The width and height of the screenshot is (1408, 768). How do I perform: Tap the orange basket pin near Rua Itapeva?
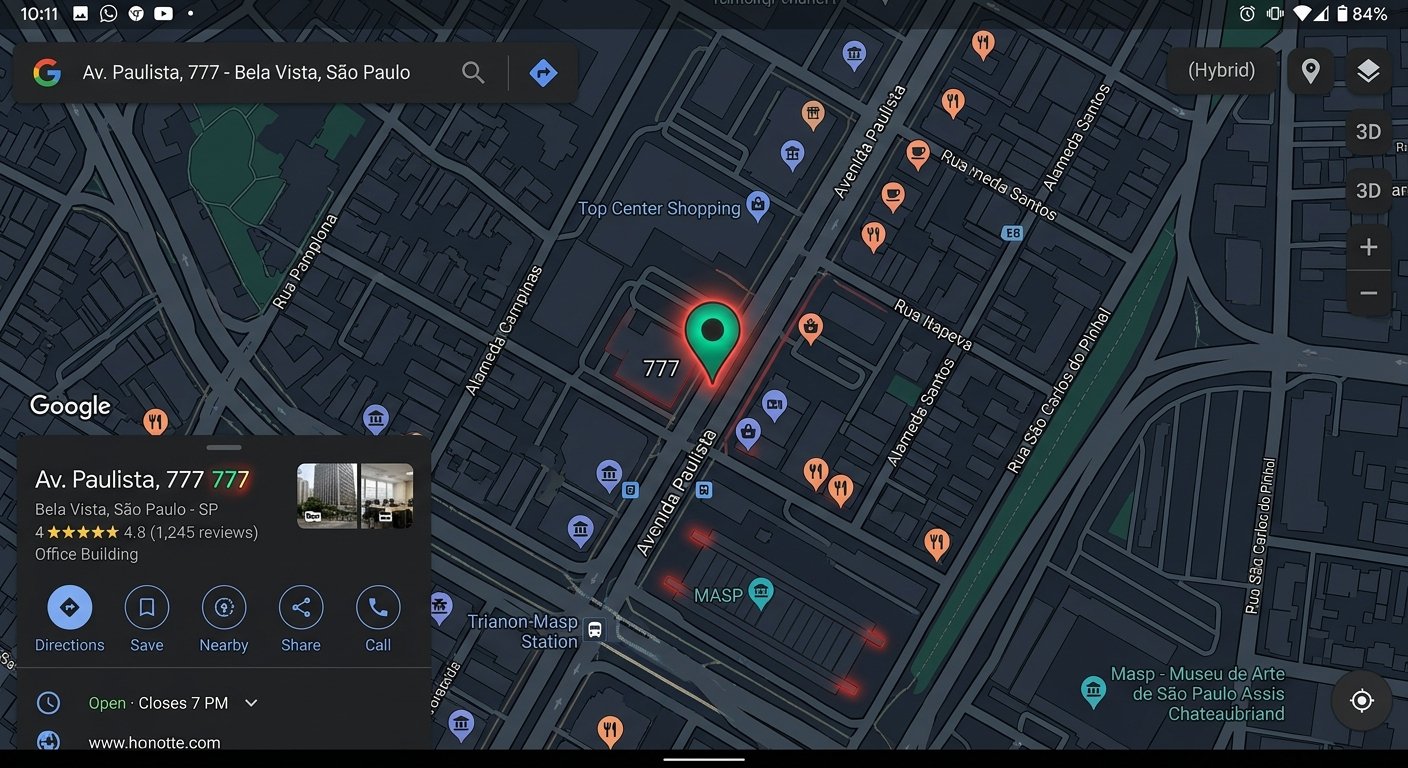[811, 327]
